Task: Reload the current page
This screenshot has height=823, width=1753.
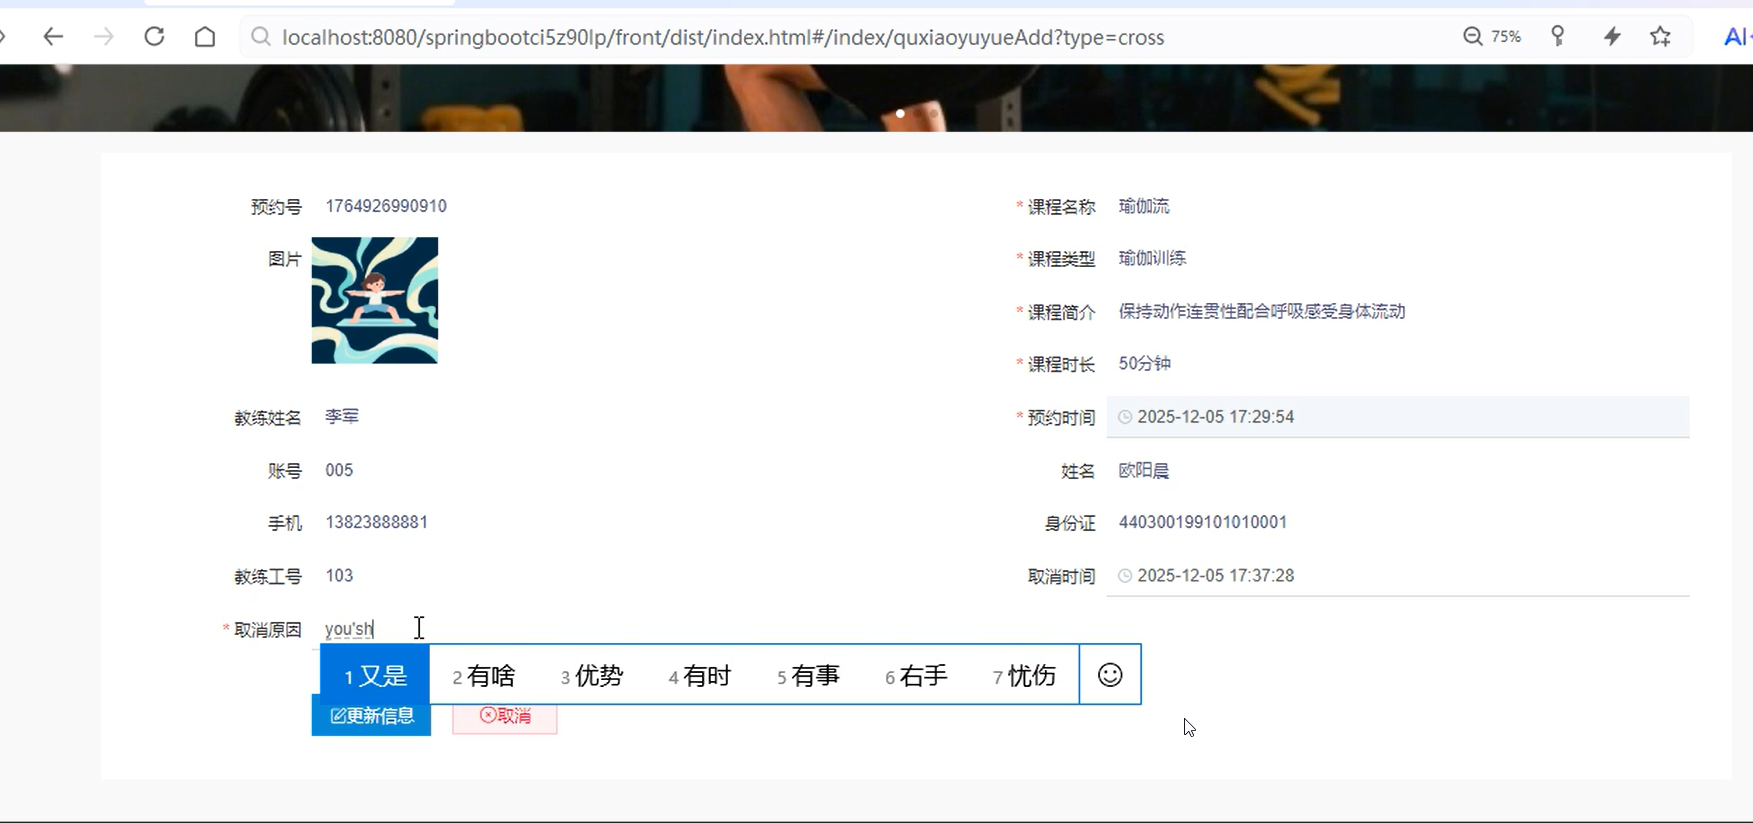Action: tap(154, 37)
